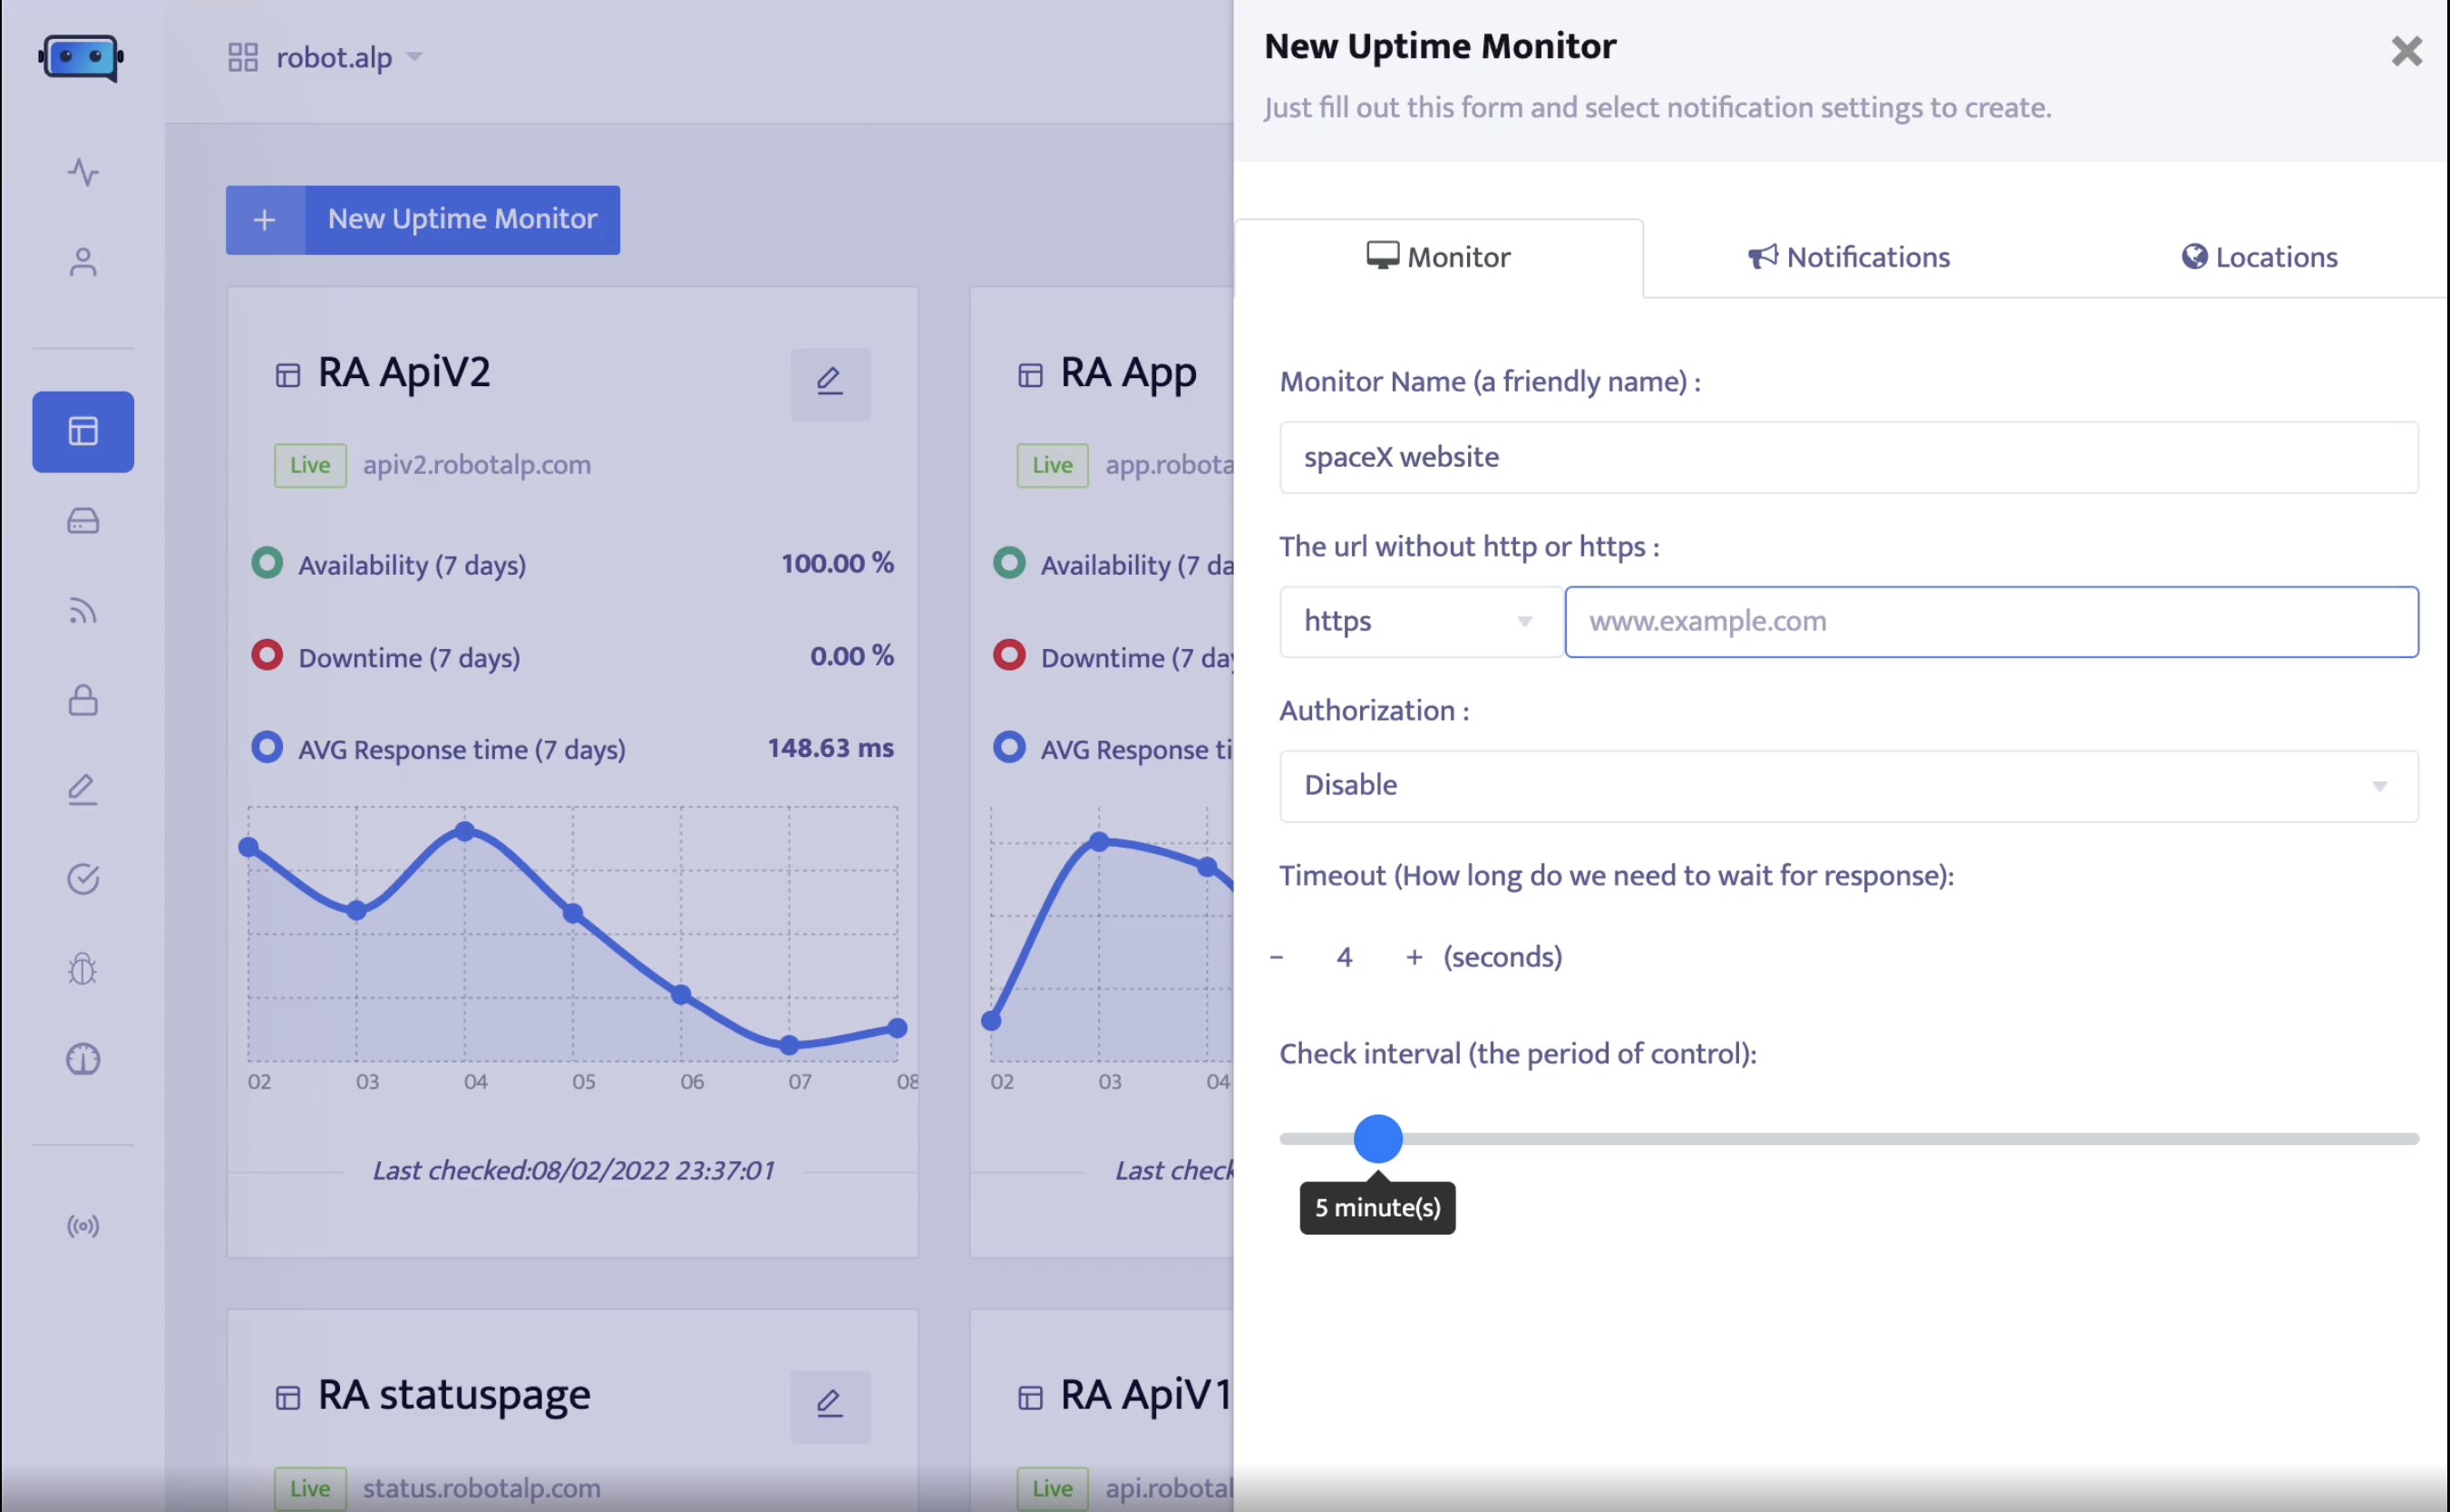
Task: Open the robot.alp workspace dropdown
Action: point(335,57)
